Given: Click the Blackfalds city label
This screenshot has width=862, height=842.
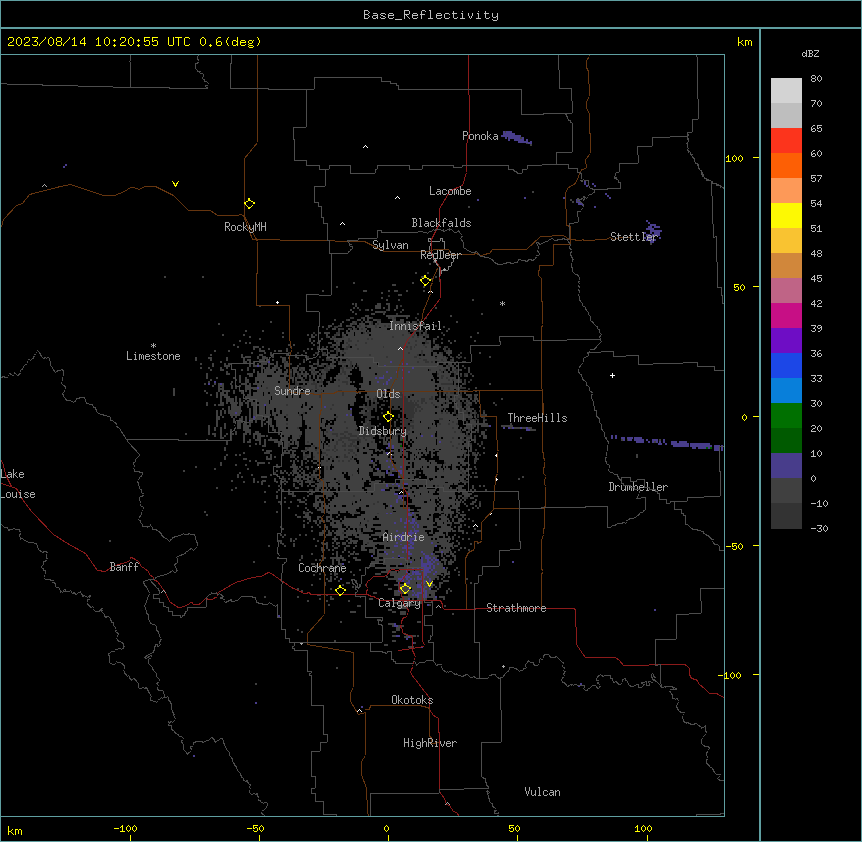Looking at the screenshot, I should [441, 223].
